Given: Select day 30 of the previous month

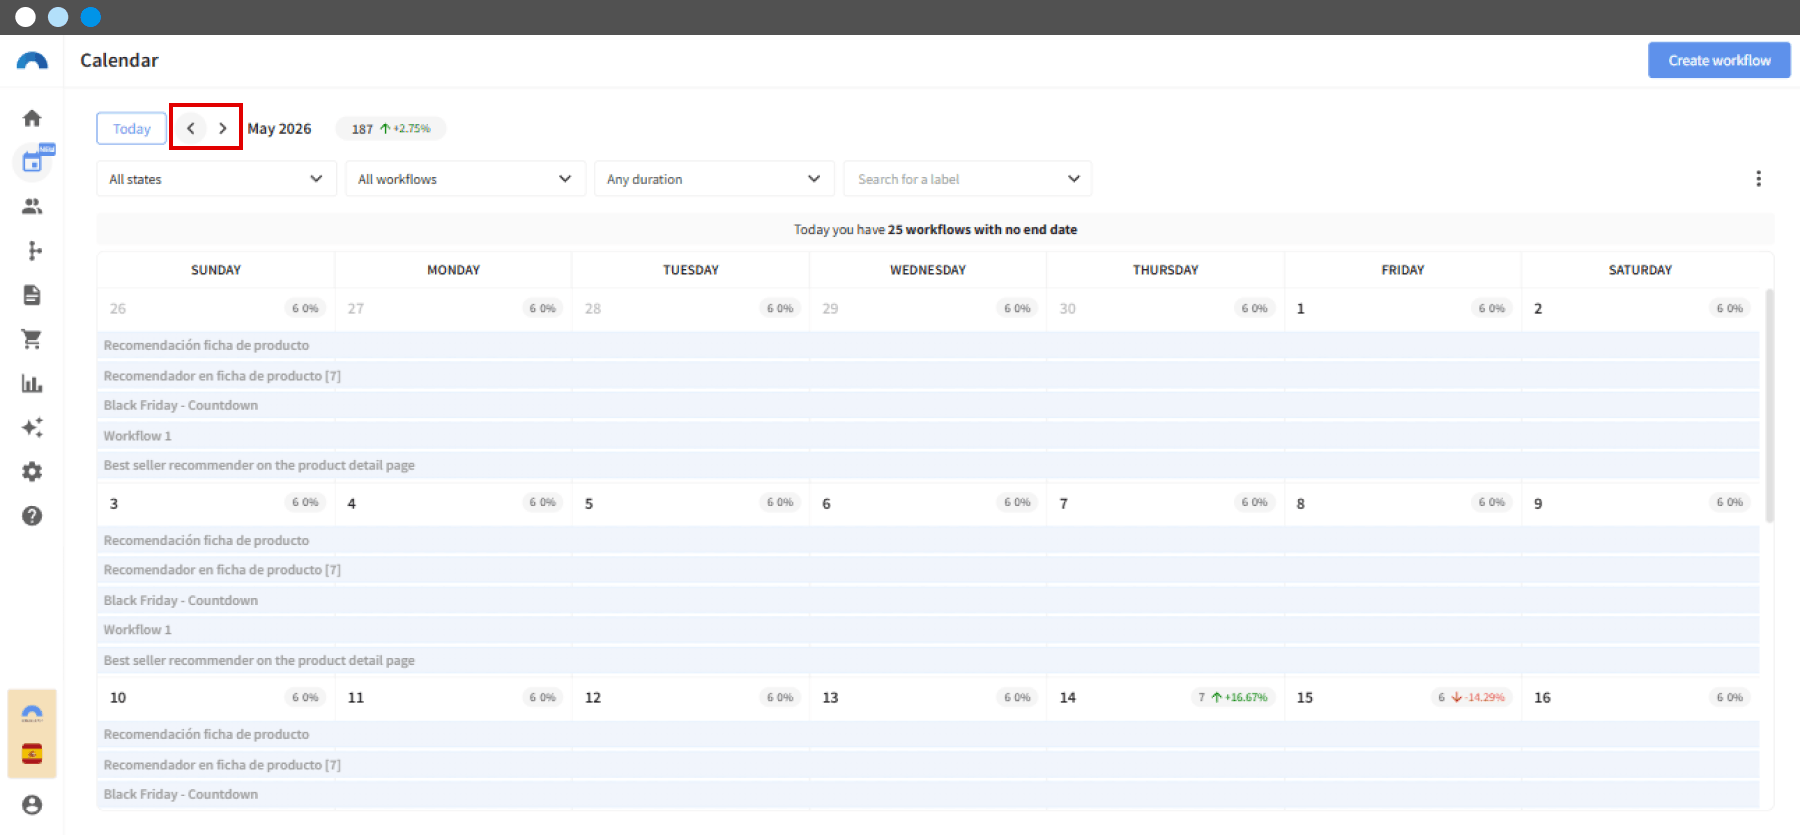Looking at the screenshot, I should point(1068,308).
